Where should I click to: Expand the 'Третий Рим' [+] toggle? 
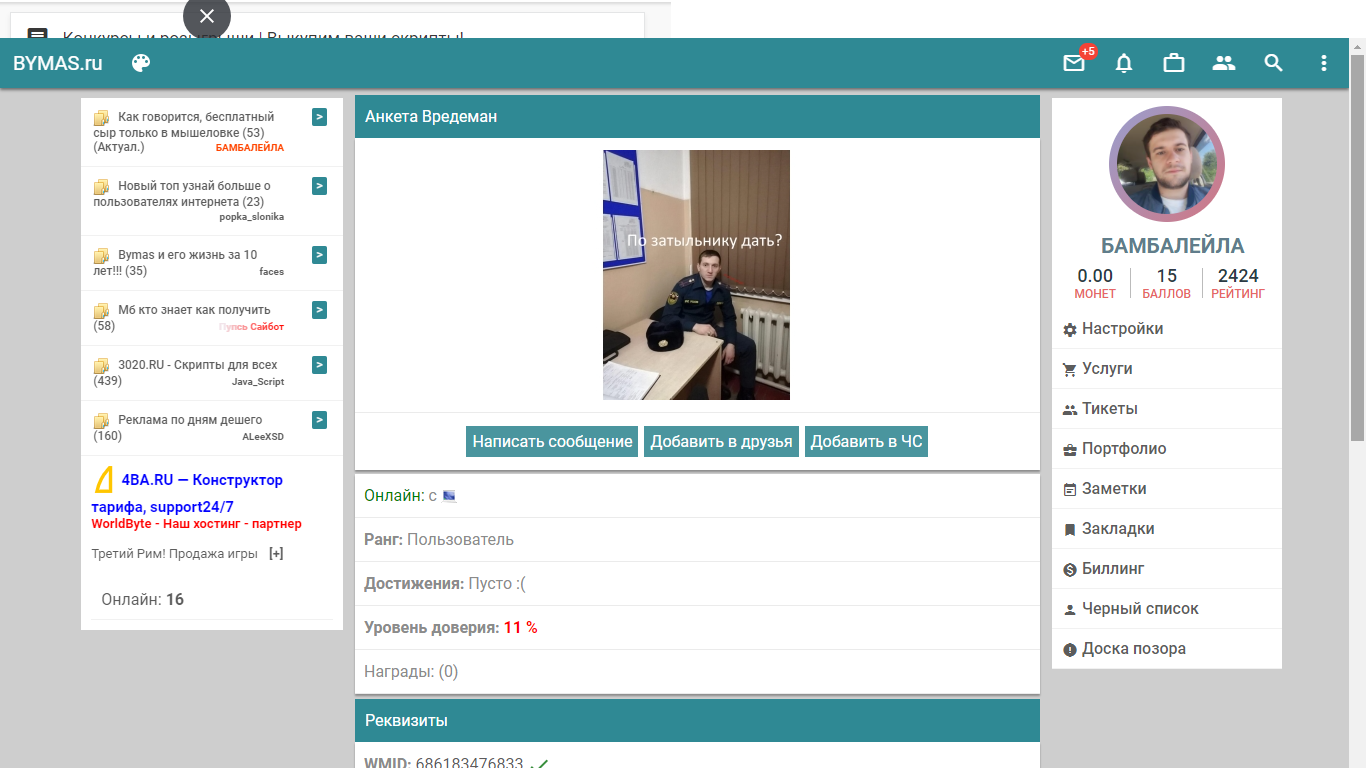coord(276,554)
